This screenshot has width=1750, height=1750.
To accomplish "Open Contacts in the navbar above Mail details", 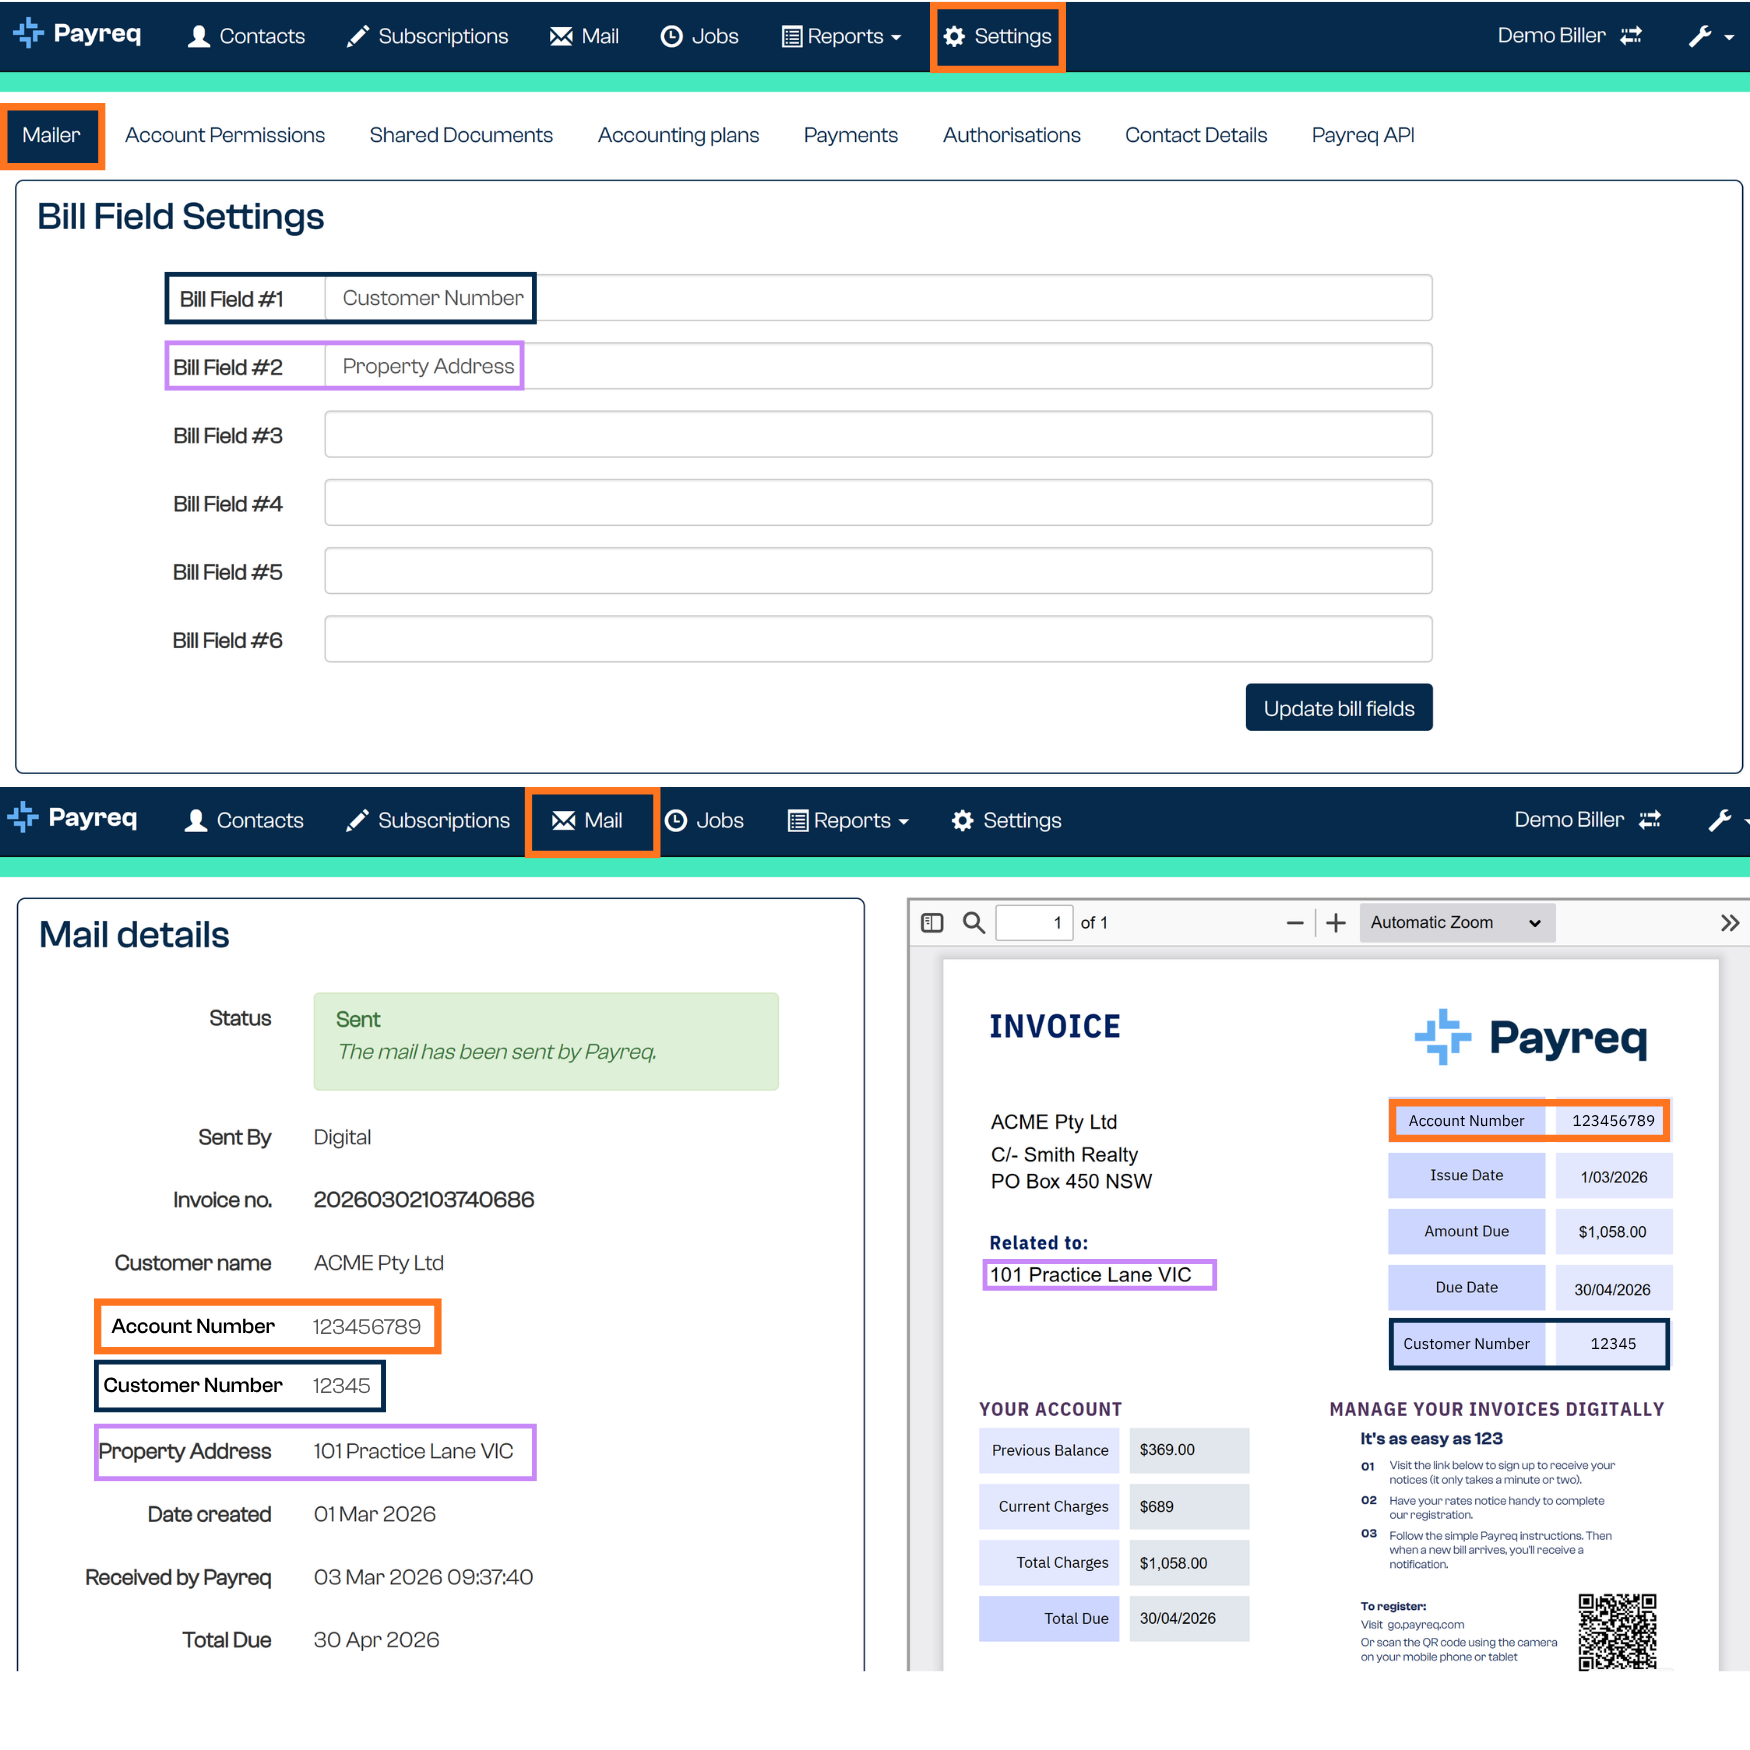I will 245,821.
